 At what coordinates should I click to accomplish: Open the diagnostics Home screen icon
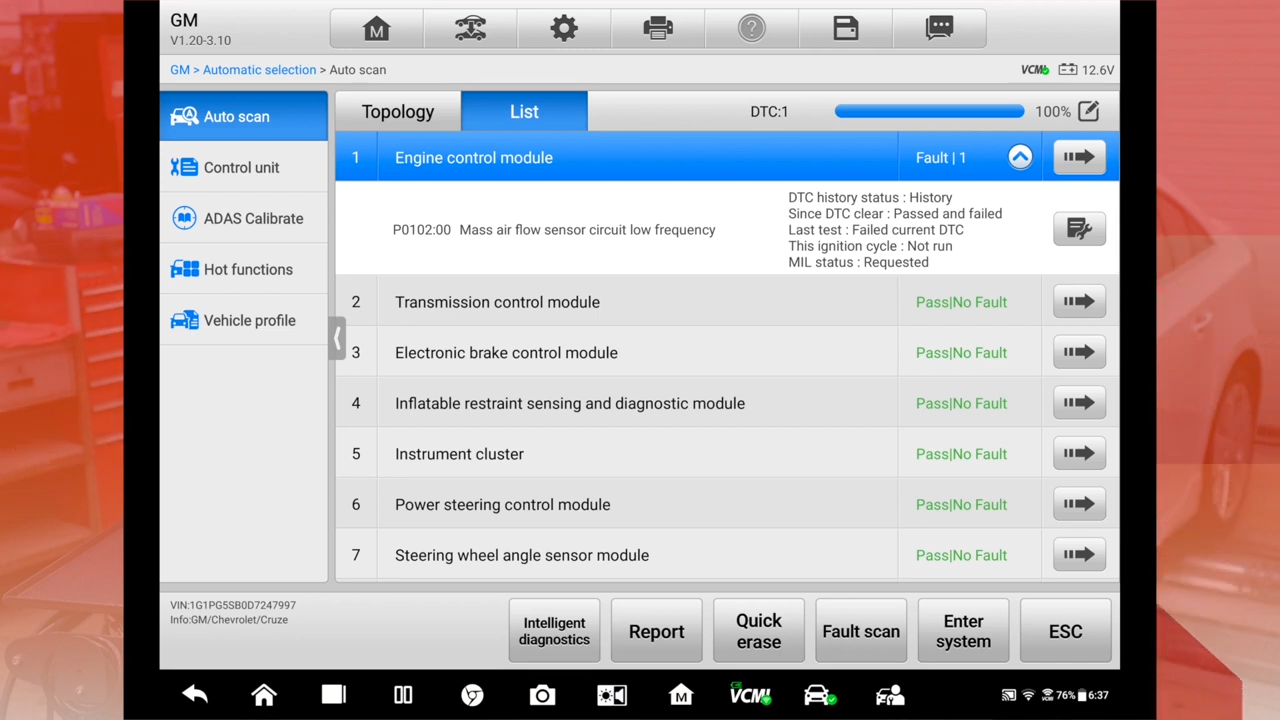coord(376,28)
